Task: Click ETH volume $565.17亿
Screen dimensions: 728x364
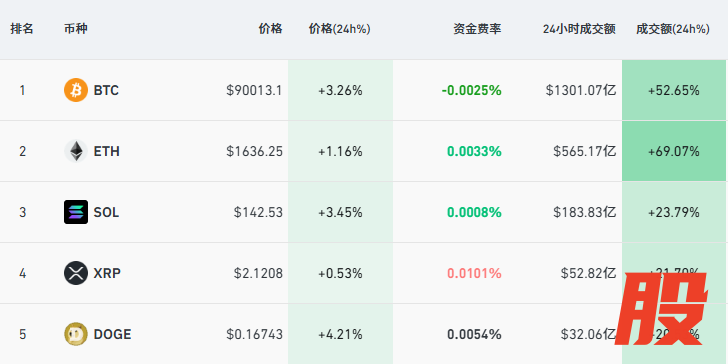Action: (x=585, y=151)
